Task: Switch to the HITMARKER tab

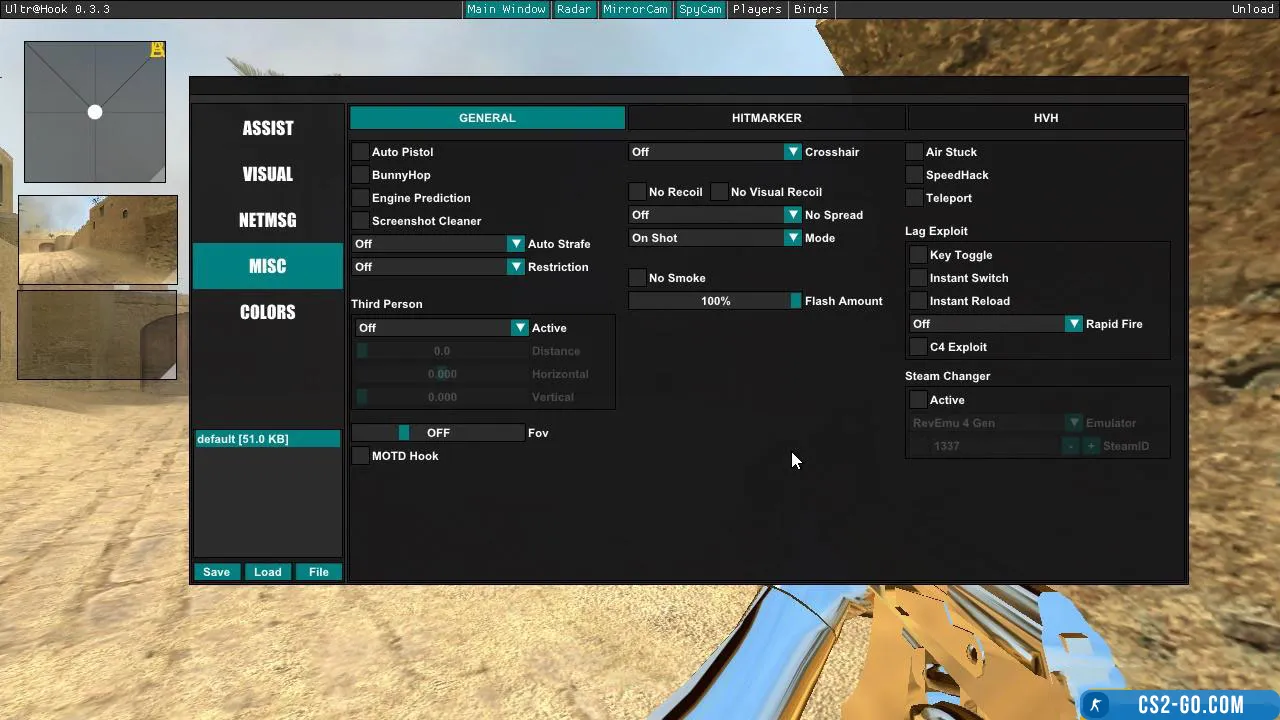Action: pyautogui.click(x=766, y=118)
